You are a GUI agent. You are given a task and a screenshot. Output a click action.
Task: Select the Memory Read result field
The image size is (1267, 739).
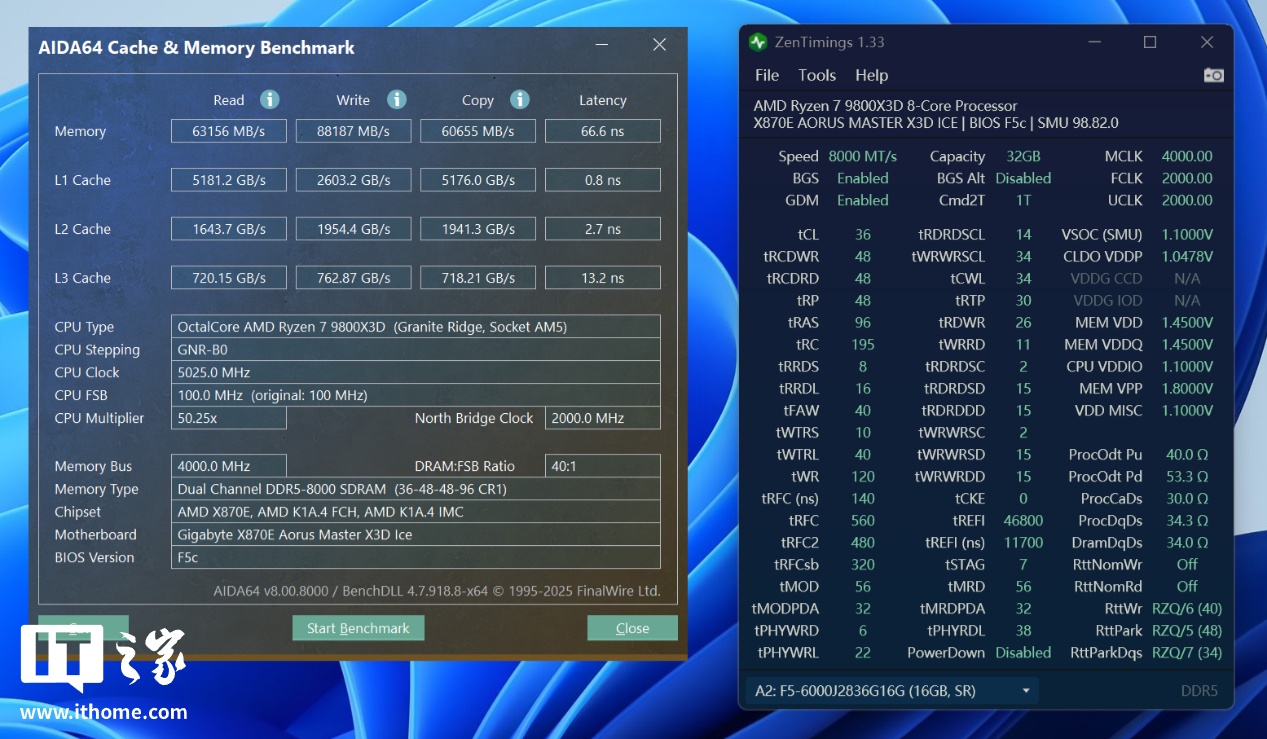pyautogui.click(x=229, y=131)
